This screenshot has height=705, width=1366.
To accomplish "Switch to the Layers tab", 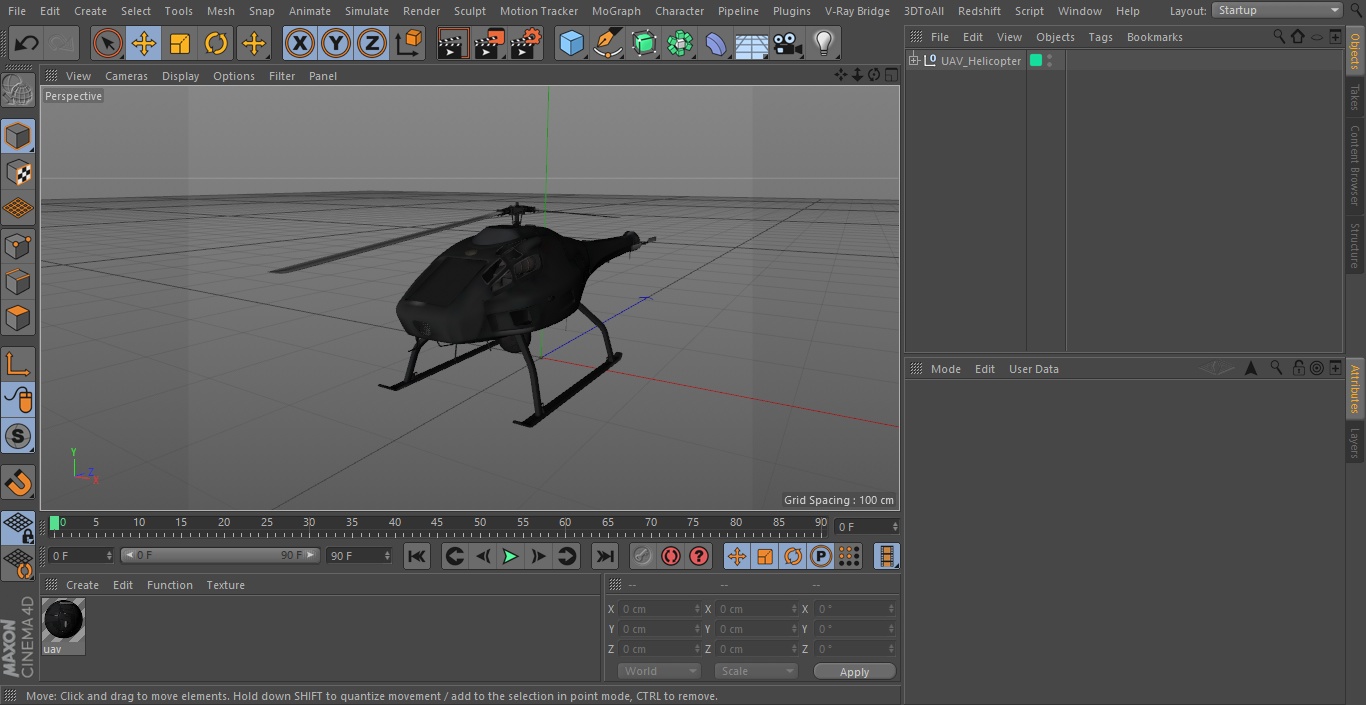I will pyautogui.click(x=1355, y=442).
